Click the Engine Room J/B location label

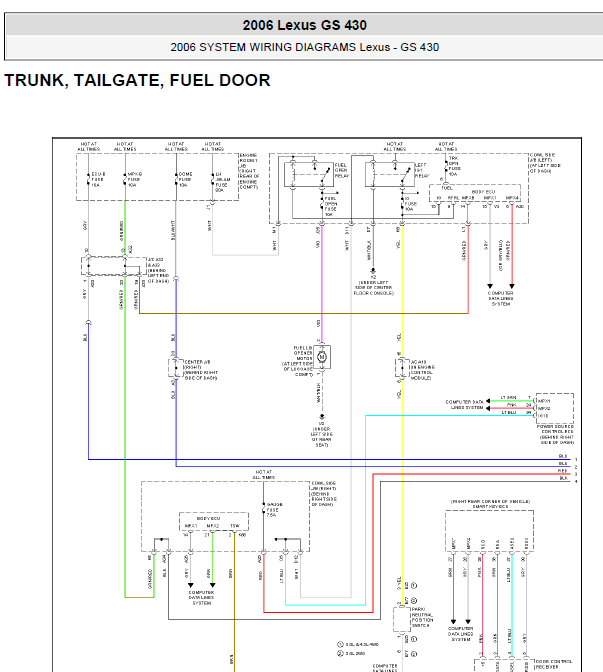(x=249, y=171)
